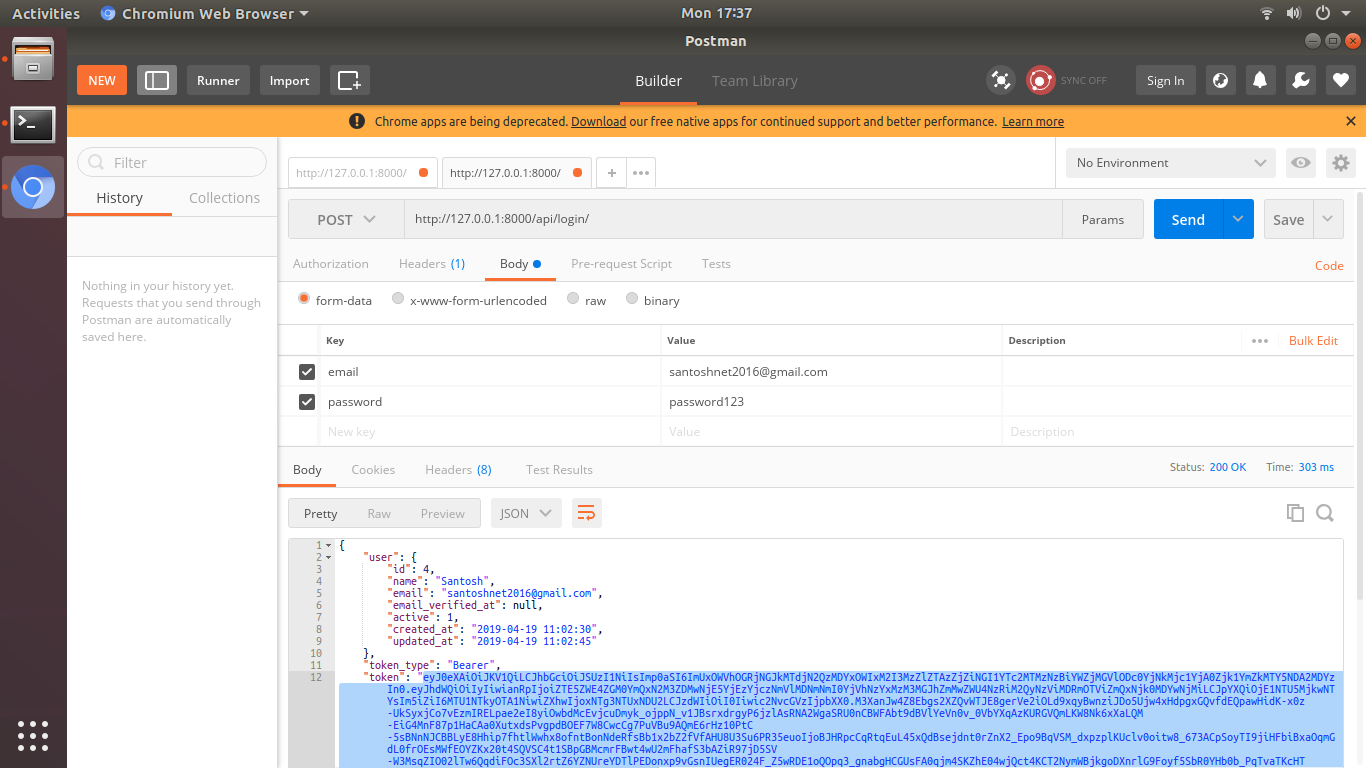This screenshot has width=1366, height=768.
Task: Switch to the Builder tab
Action: point(658,81)
